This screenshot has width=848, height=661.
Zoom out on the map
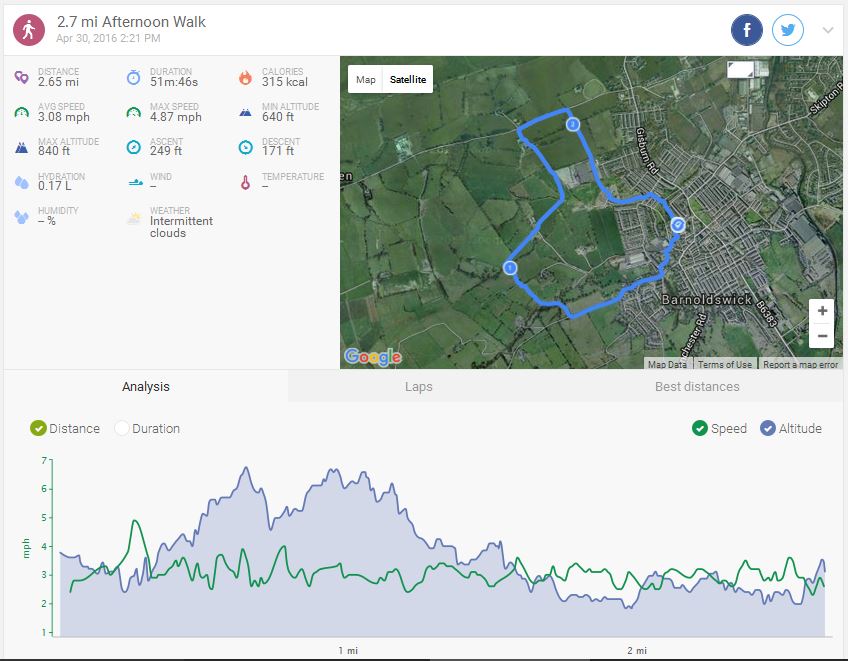click(x=822, y=336)
